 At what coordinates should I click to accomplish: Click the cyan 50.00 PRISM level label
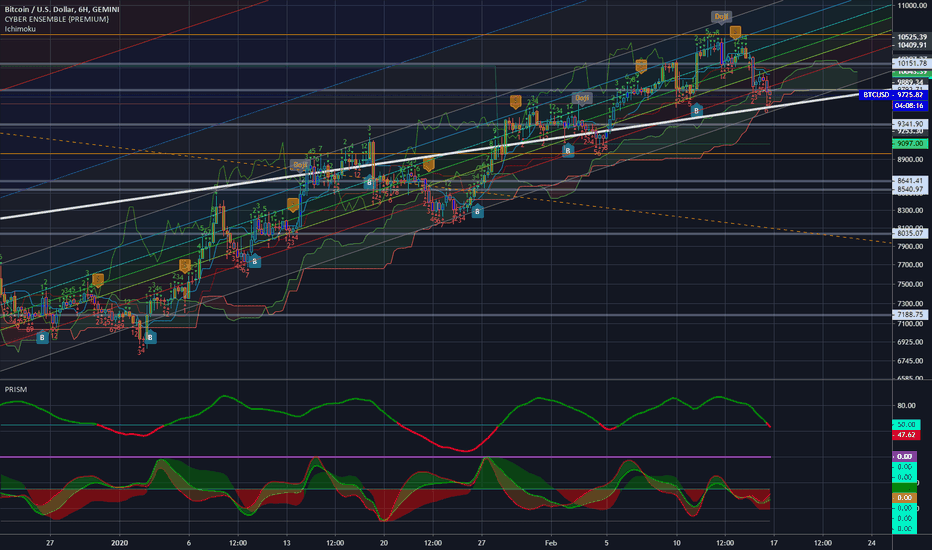906,425
